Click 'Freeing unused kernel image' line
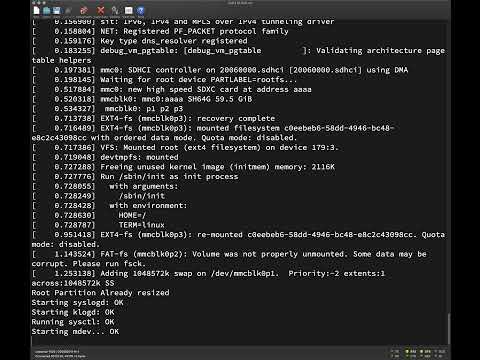 pyautogui.click(x=183, y=167)
